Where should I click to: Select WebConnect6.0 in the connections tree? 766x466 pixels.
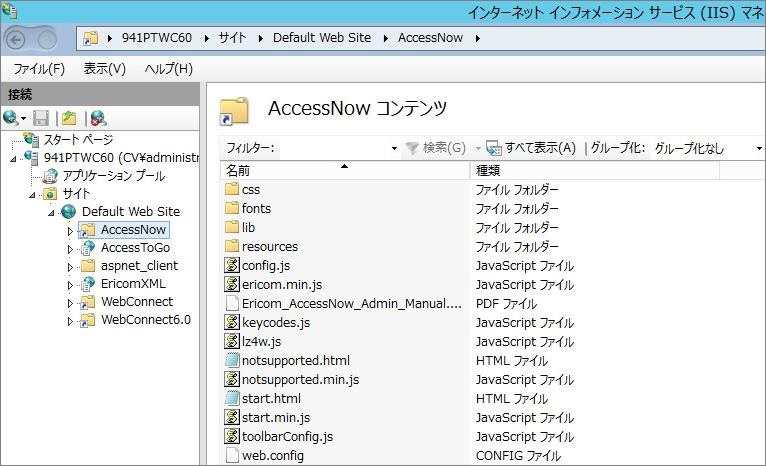pos(145,320)
